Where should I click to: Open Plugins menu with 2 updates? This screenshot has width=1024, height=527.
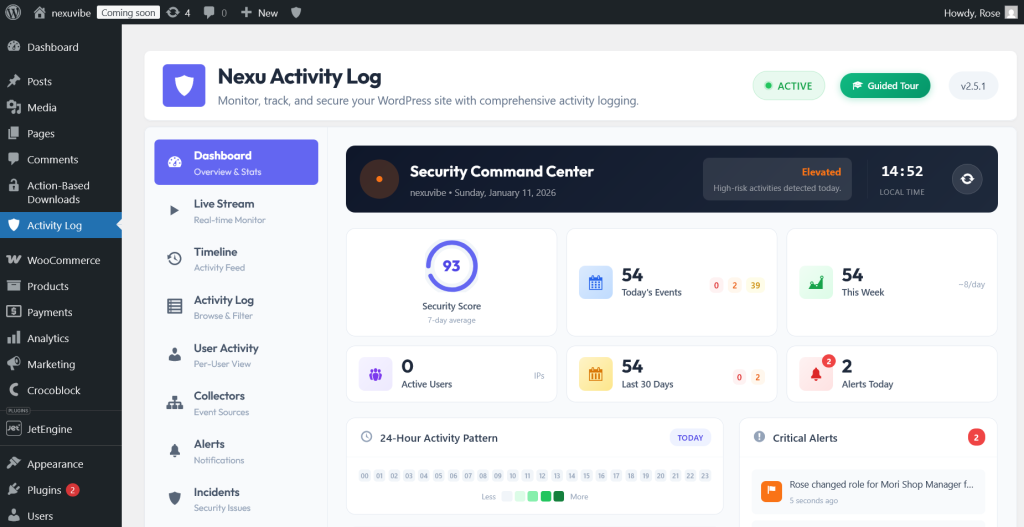pos(61,490)
